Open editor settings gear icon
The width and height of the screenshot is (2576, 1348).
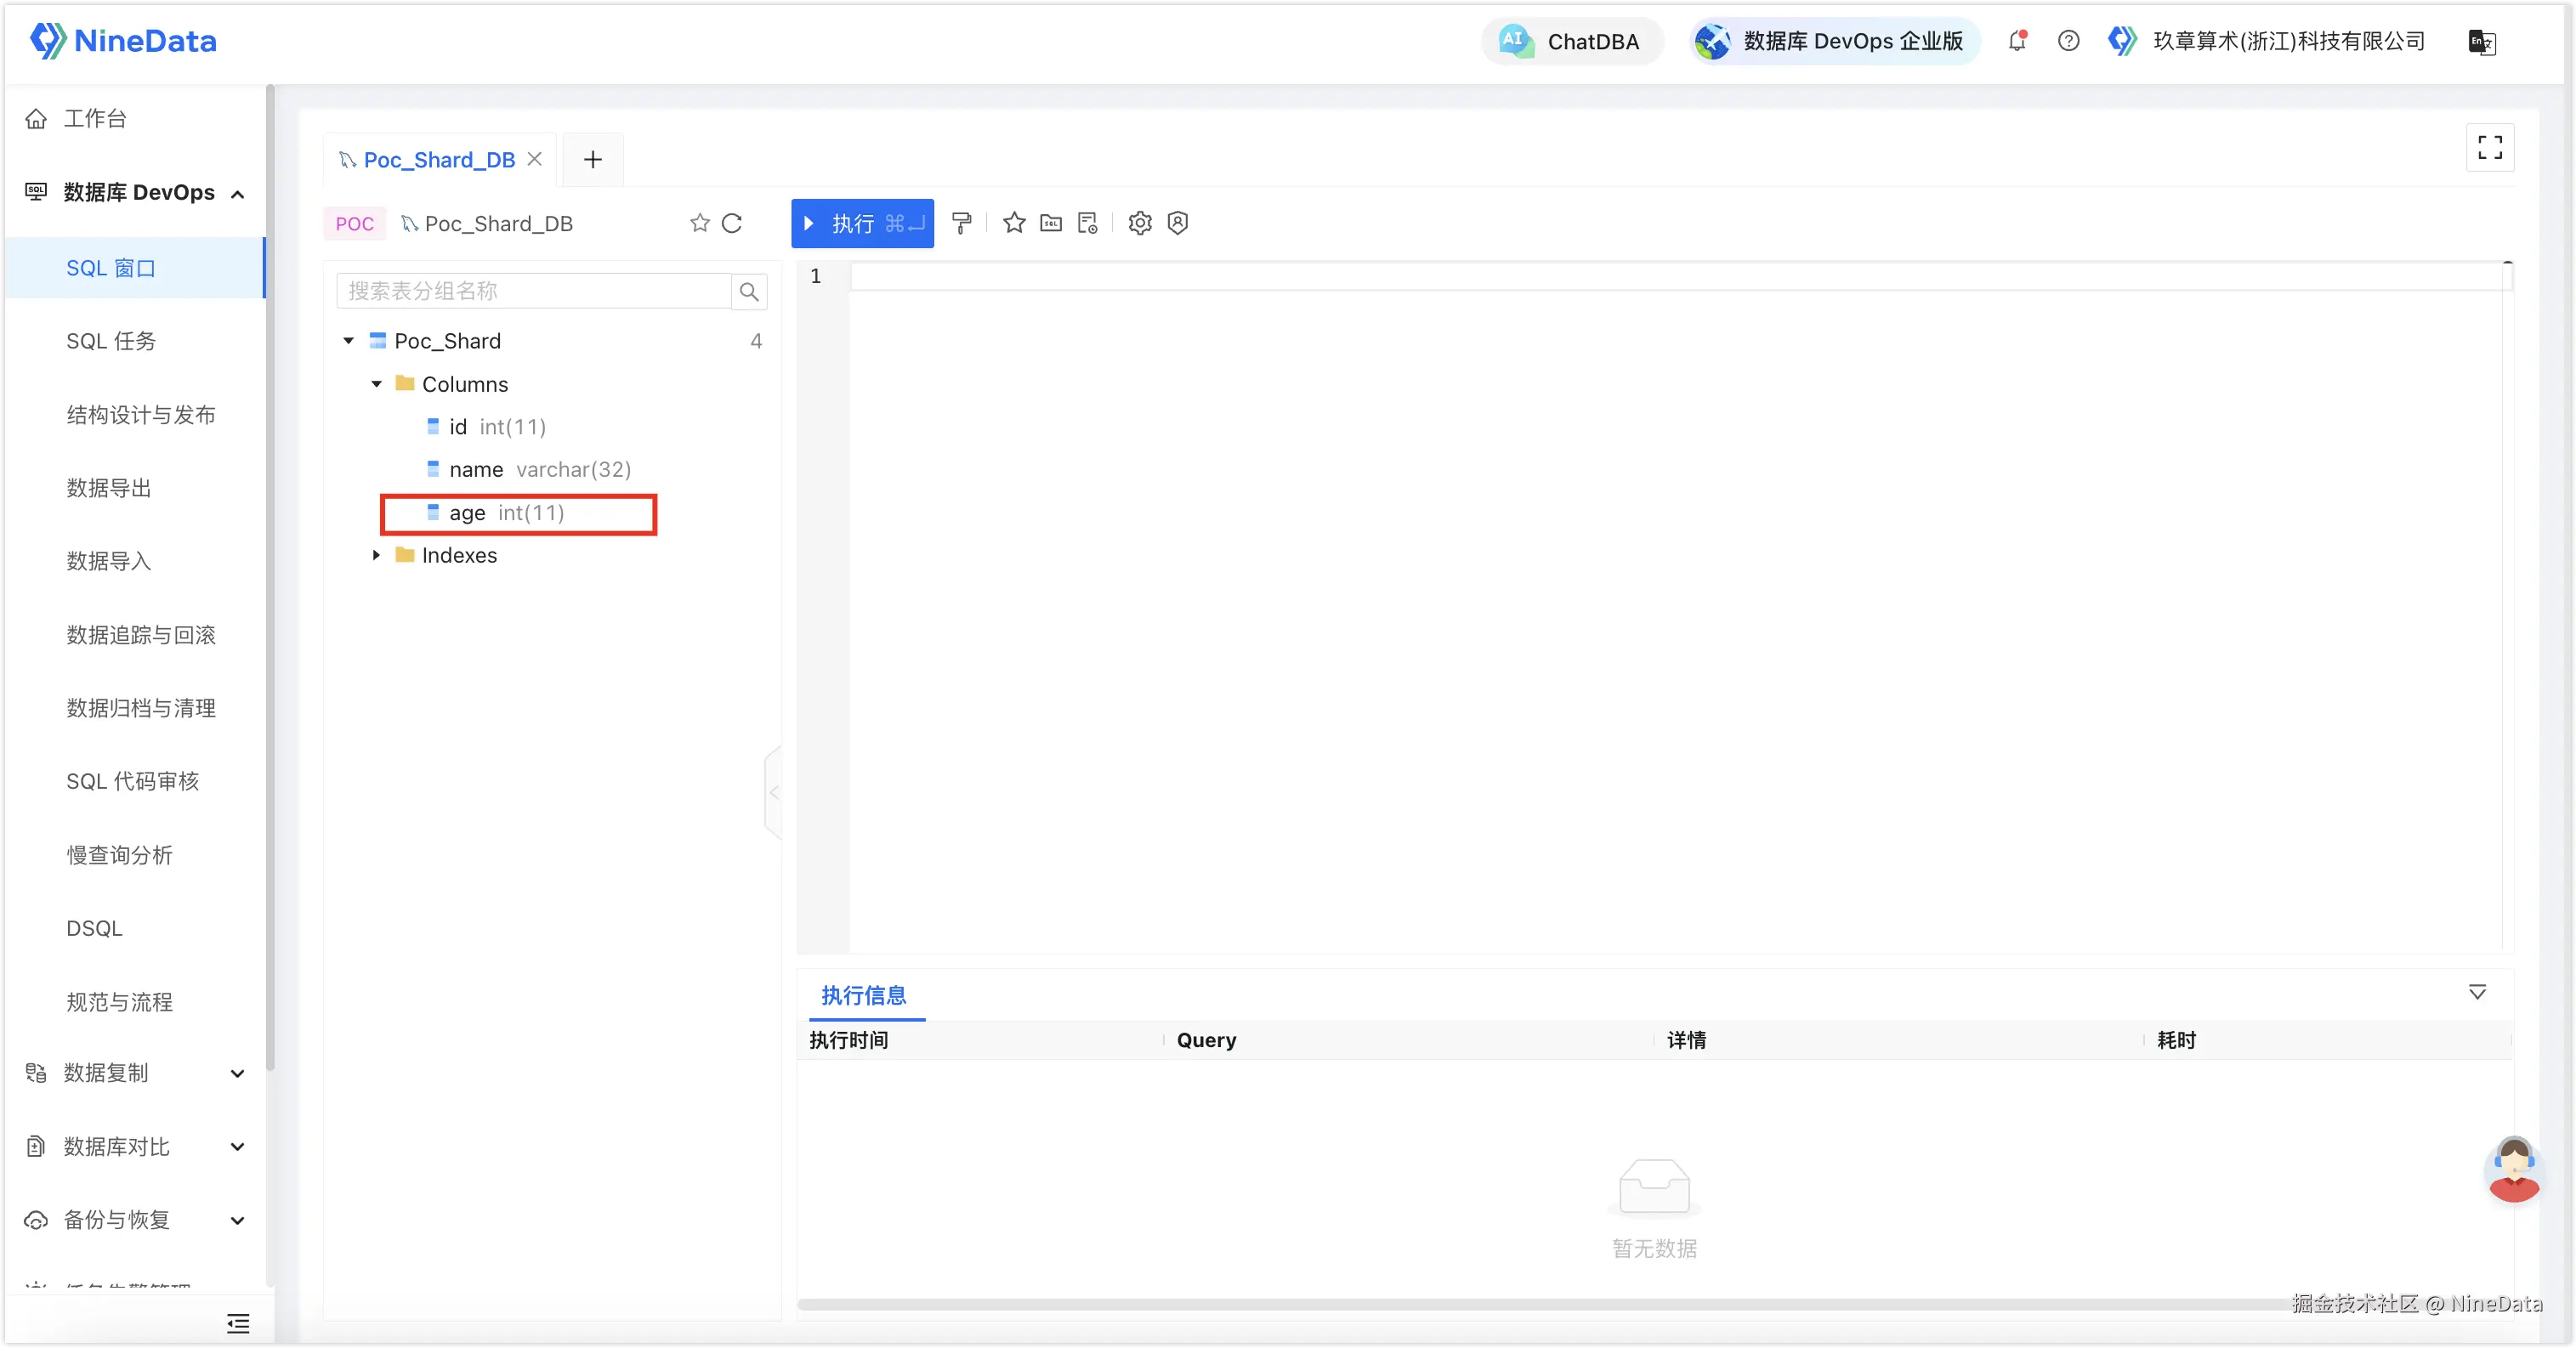coord(1140,223)
